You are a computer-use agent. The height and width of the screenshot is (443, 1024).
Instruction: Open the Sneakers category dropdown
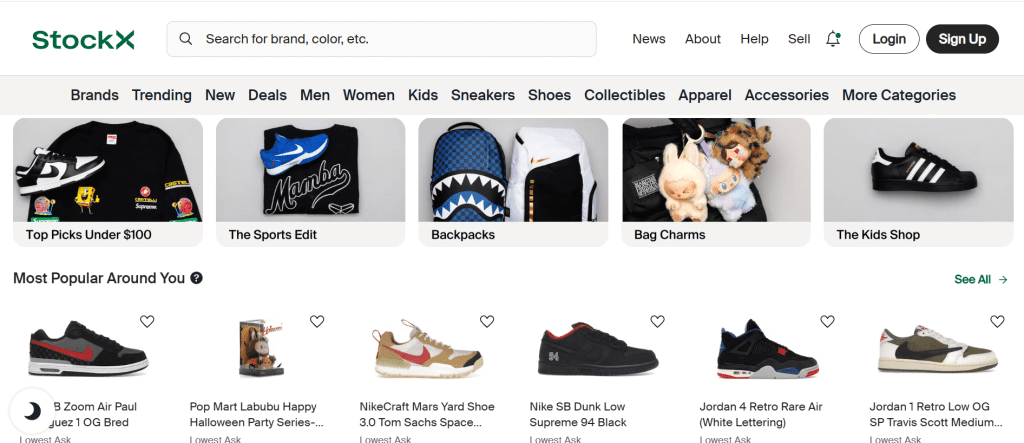tap(482, 95)
